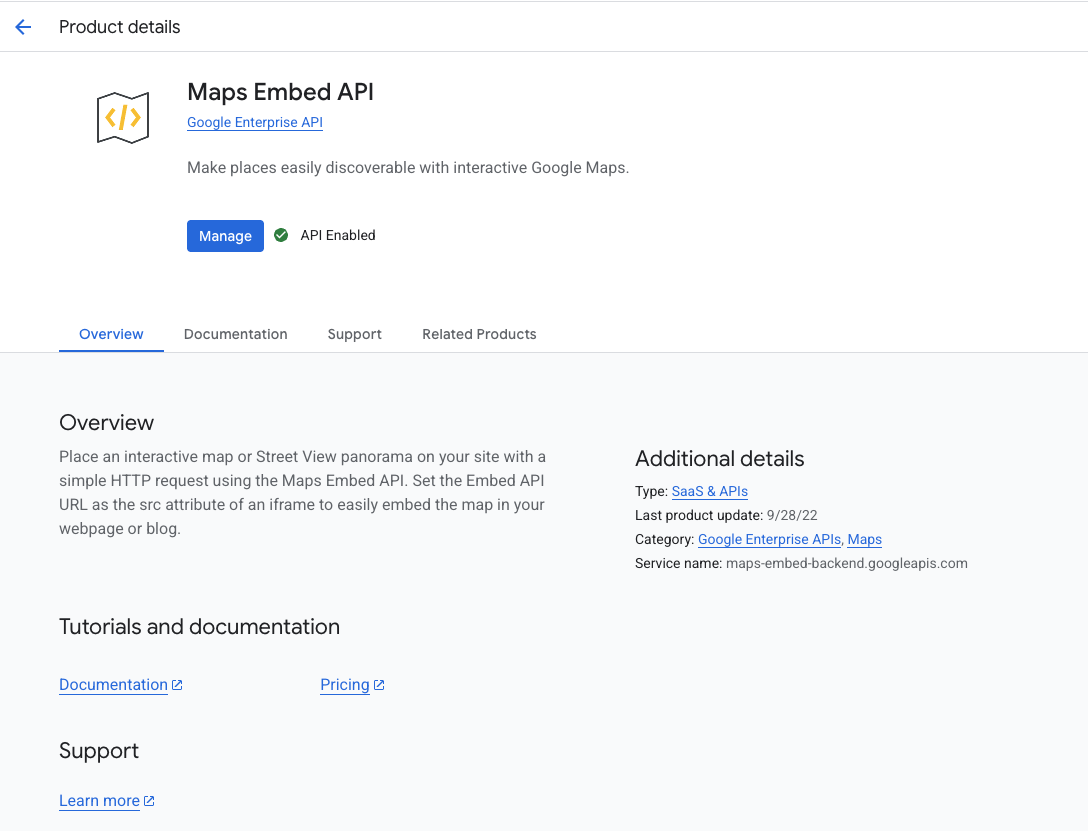Click the maps-embed-backend.googleapis.com service name
The image size is (1088, 831).
846,563
